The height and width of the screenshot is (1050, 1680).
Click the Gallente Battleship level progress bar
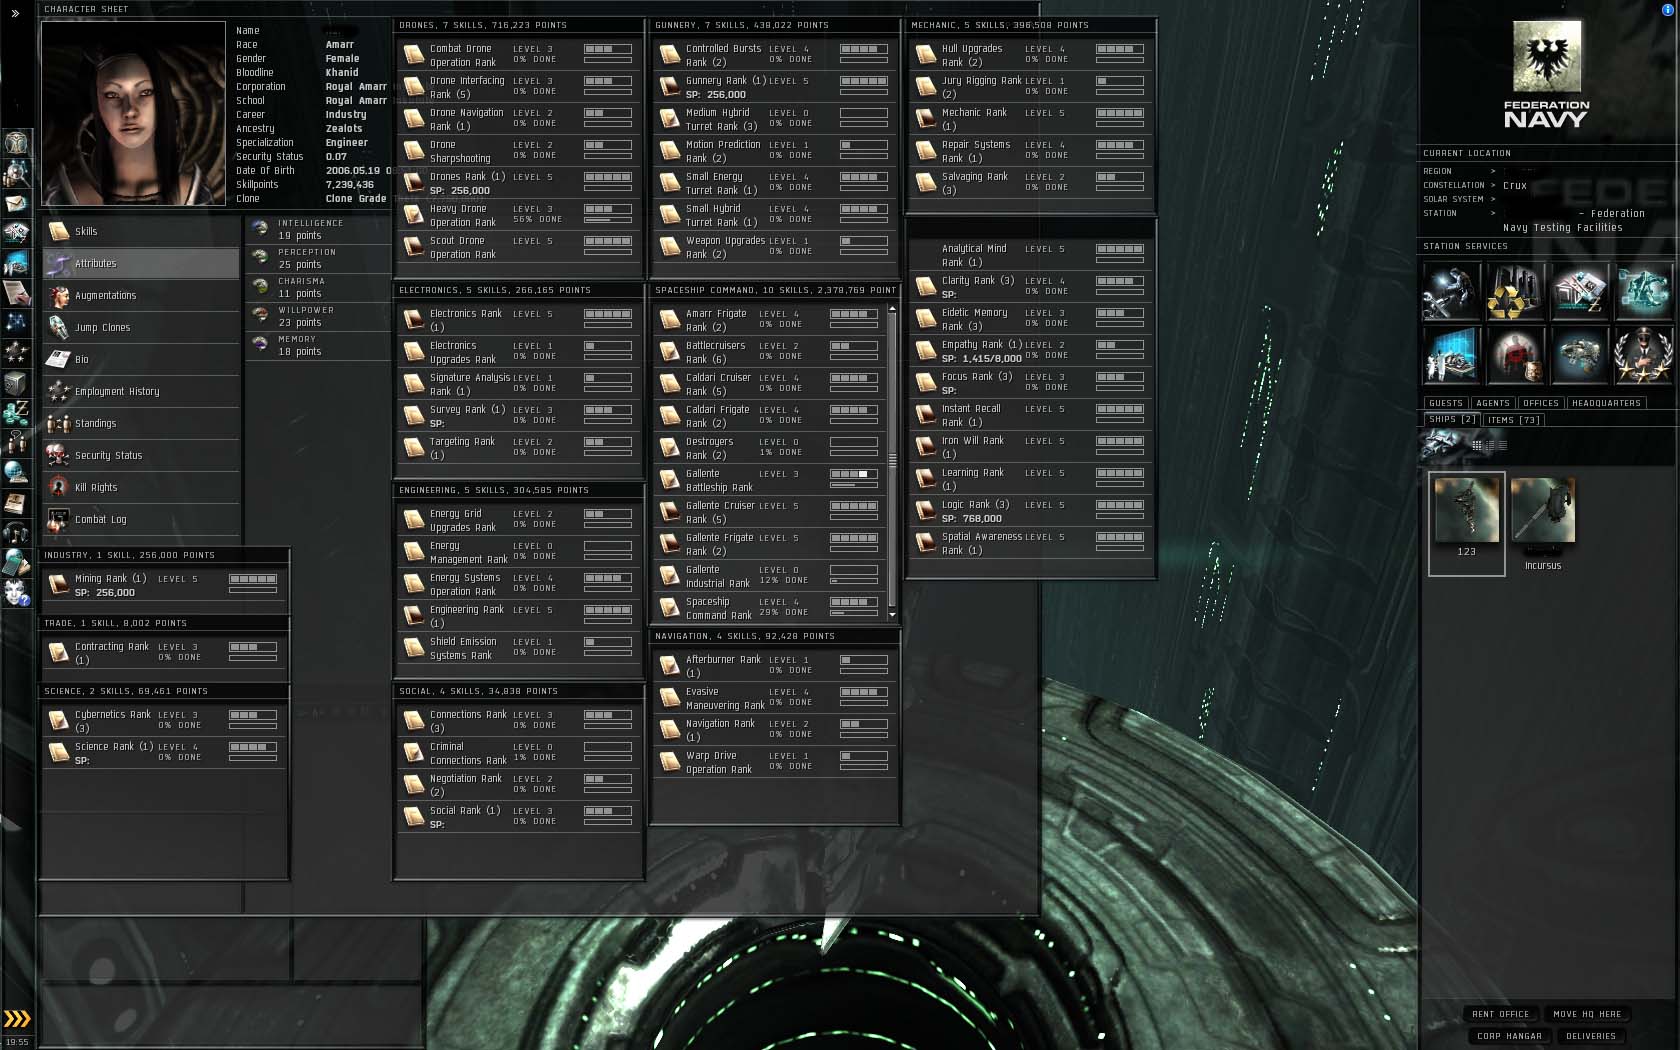point(854,474)
